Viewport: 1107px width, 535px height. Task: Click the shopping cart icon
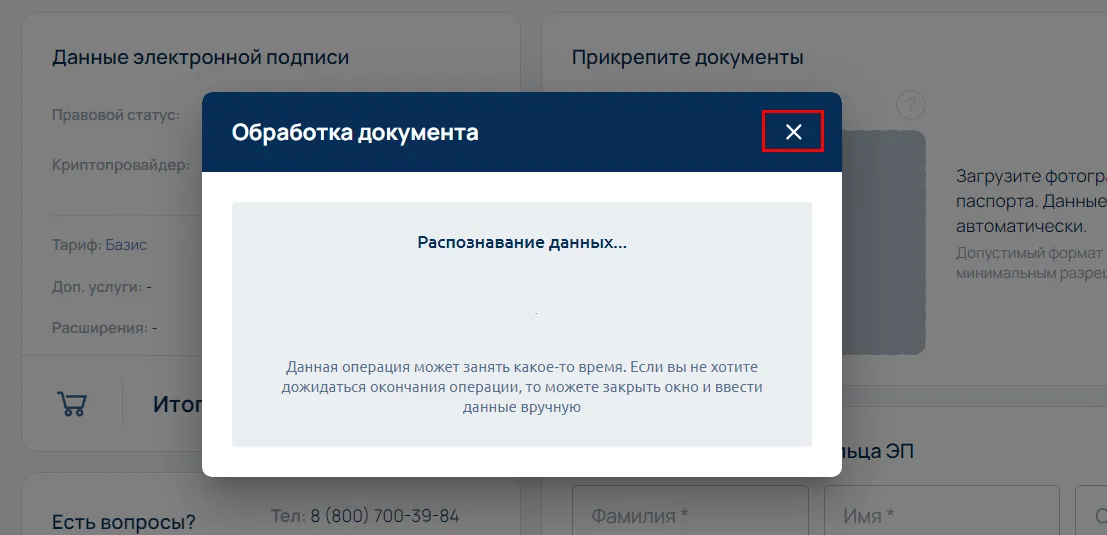click(72, 403)
